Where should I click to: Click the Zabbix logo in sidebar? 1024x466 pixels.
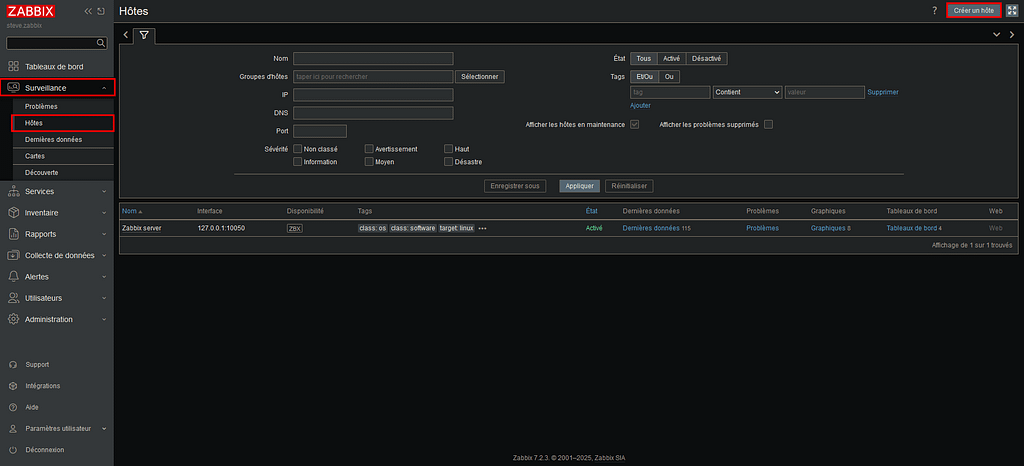coord(32,11)
